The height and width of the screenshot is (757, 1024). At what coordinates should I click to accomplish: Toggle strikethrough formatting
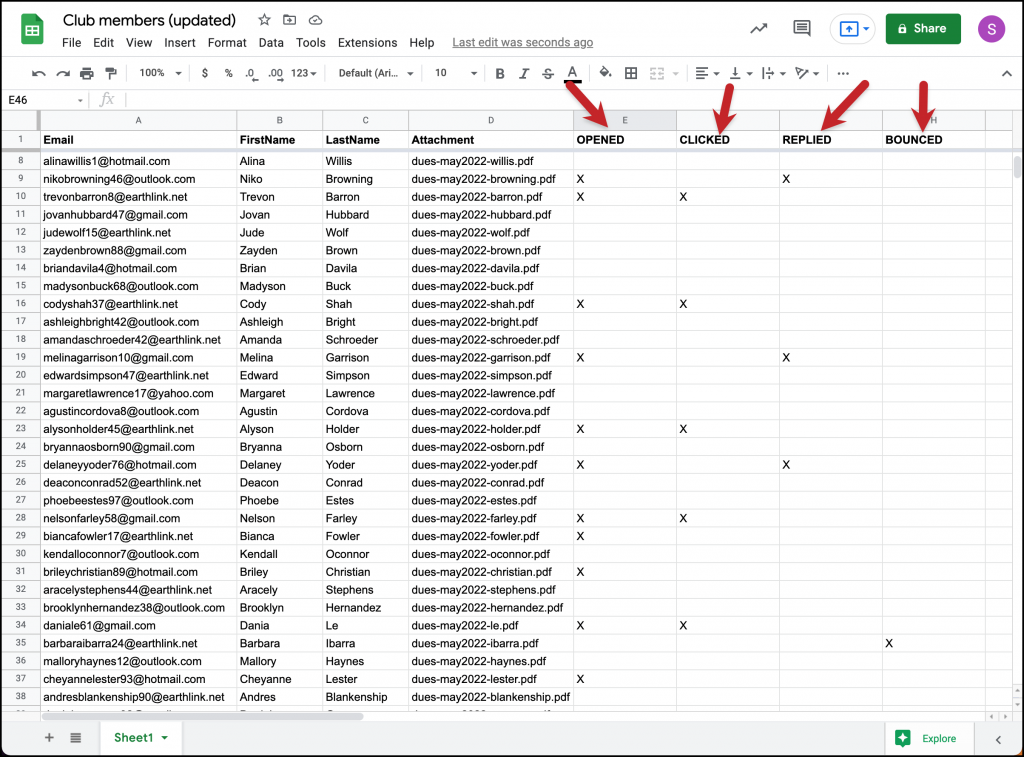coord(546,73)
